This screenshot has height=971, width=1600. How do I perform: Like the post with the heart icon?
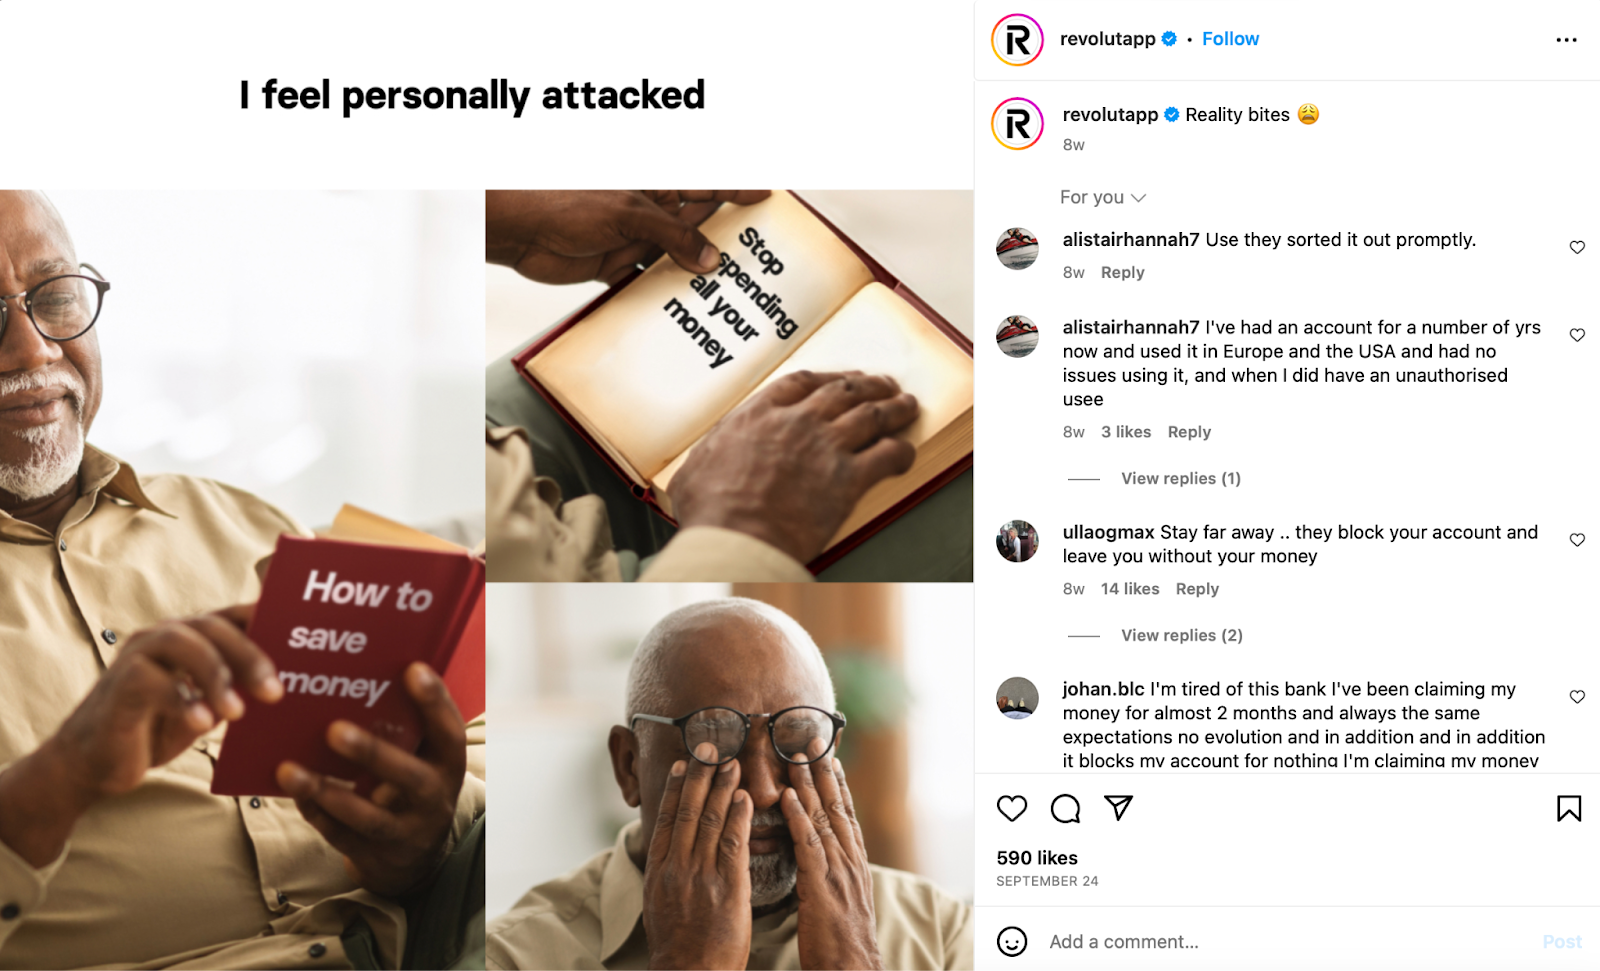(x=1012, y=808)
